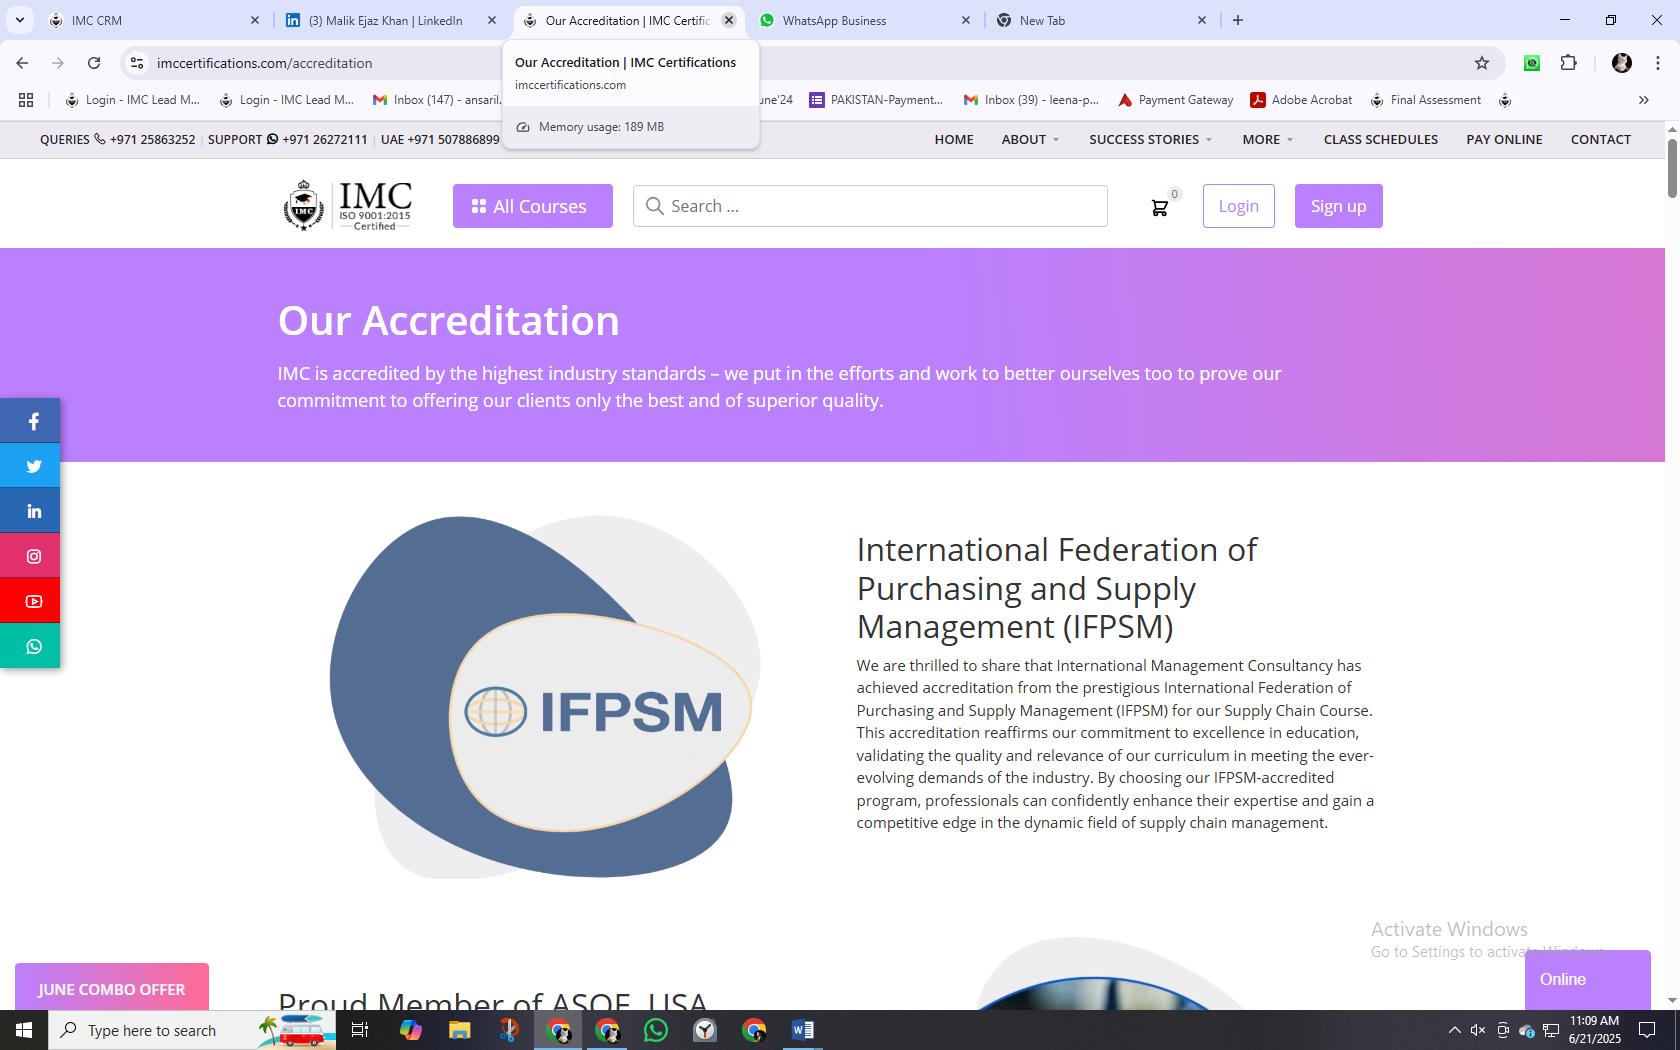This screenshot has height=1050, width=1680.
Task: Click the site Search input field
Action: [x=870, y=206]
